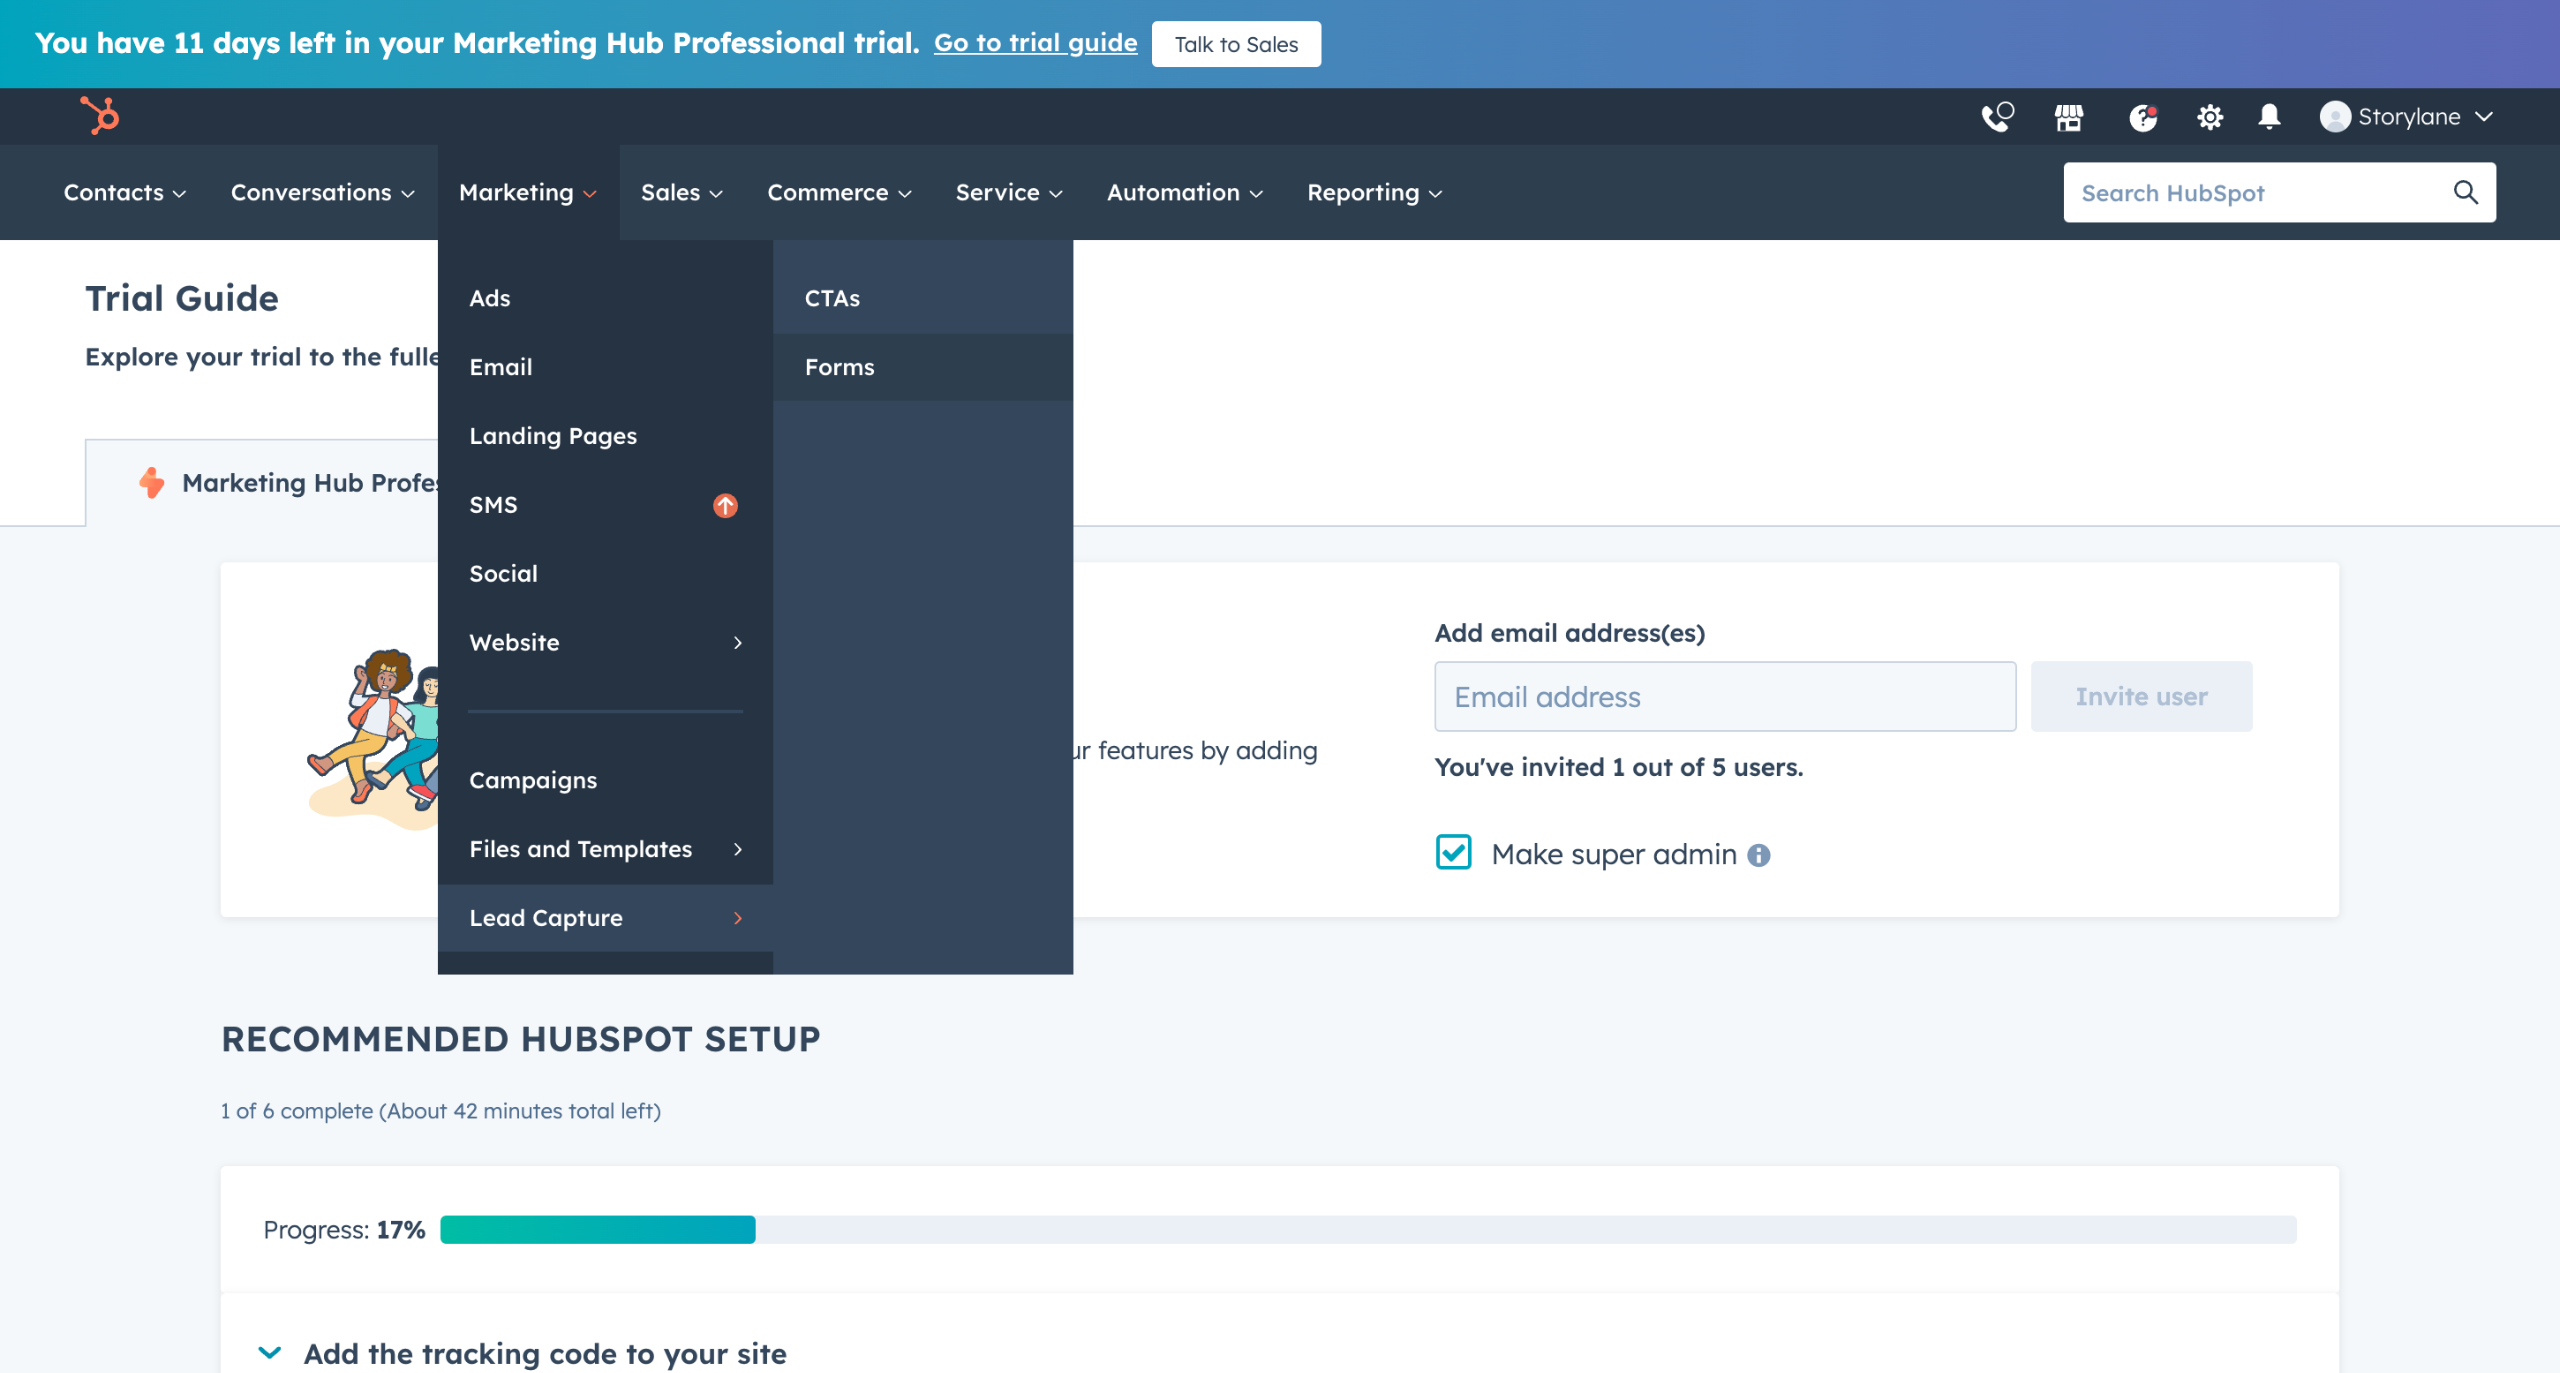Viewport: 2560px width, 1373px height.
Task: Open the Service dropdown
Action: pos(1008,192)
